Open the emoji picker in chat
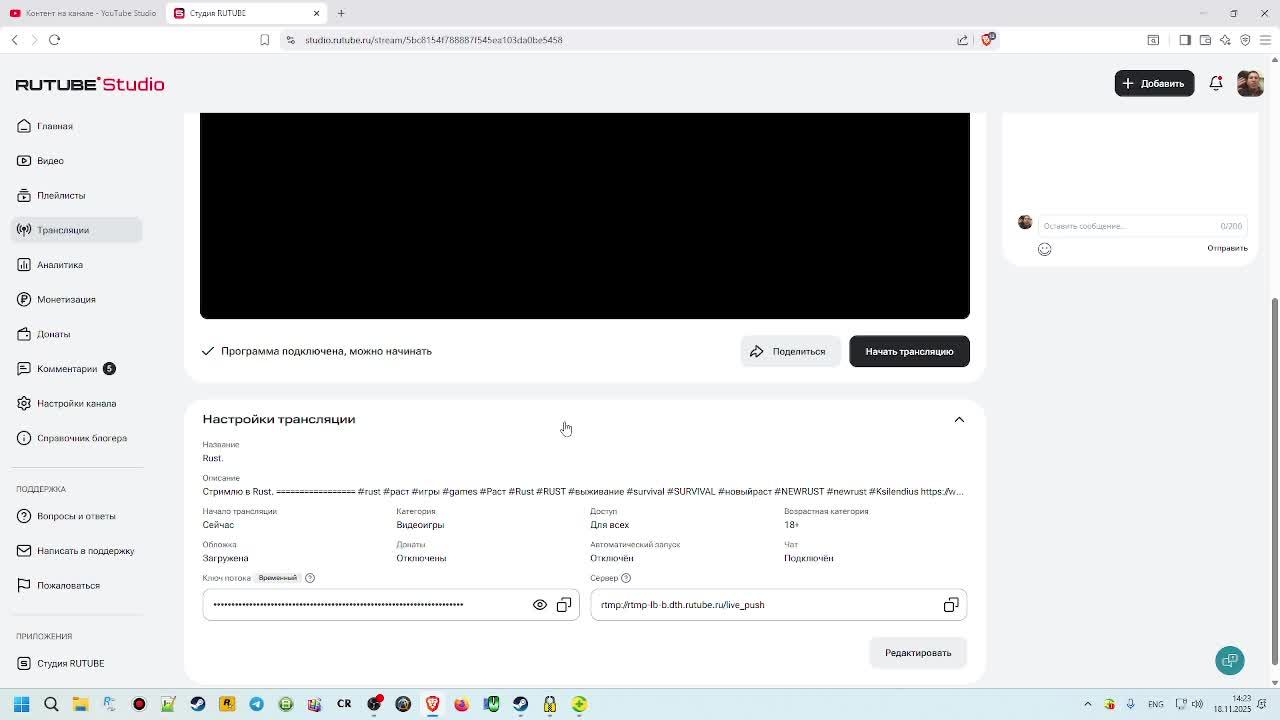1280x720 pixels. tap(1044, 249)
